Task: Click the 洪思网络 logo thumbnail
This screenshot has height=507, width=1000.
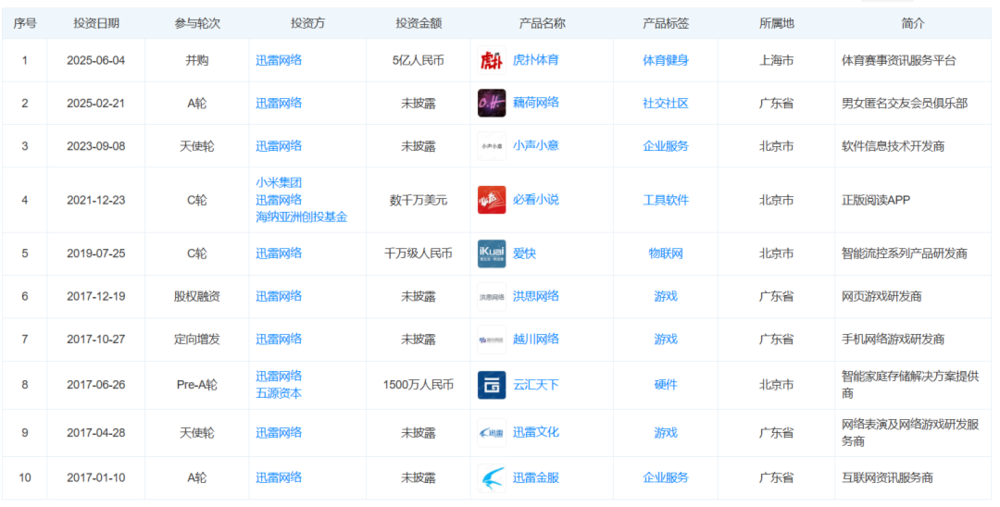Action: 491,296
